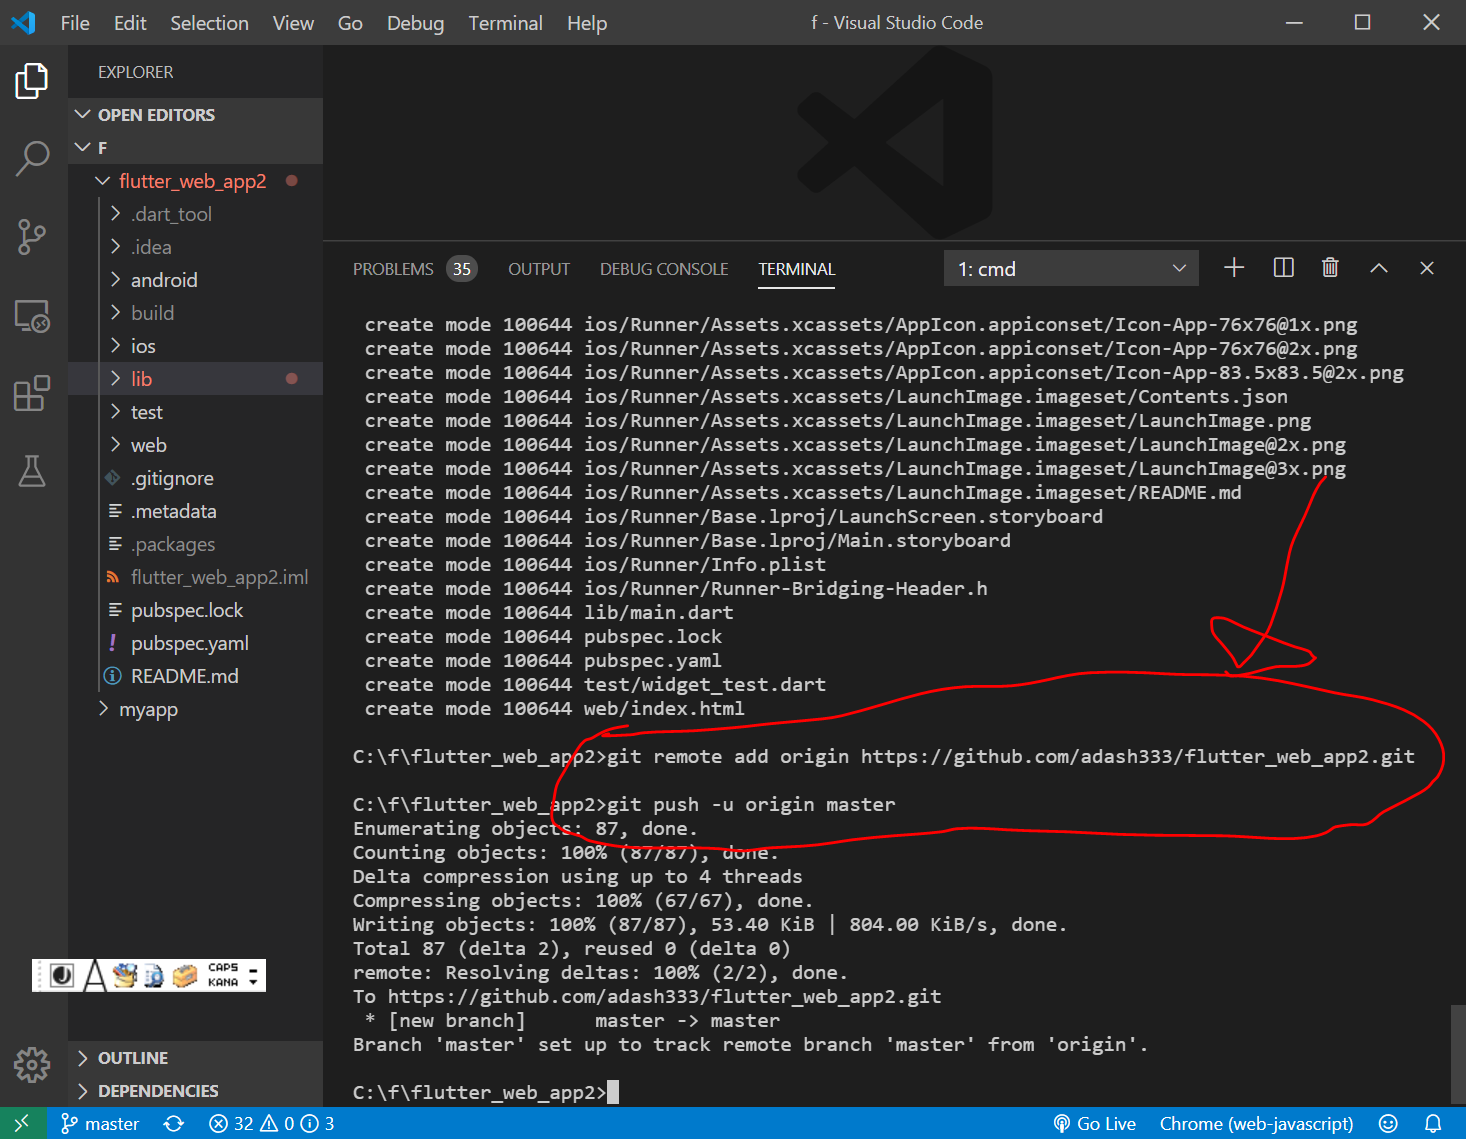Open the Help menu
The height and width of the screenshot is (1139, 1466).
[x=587, y=23]
